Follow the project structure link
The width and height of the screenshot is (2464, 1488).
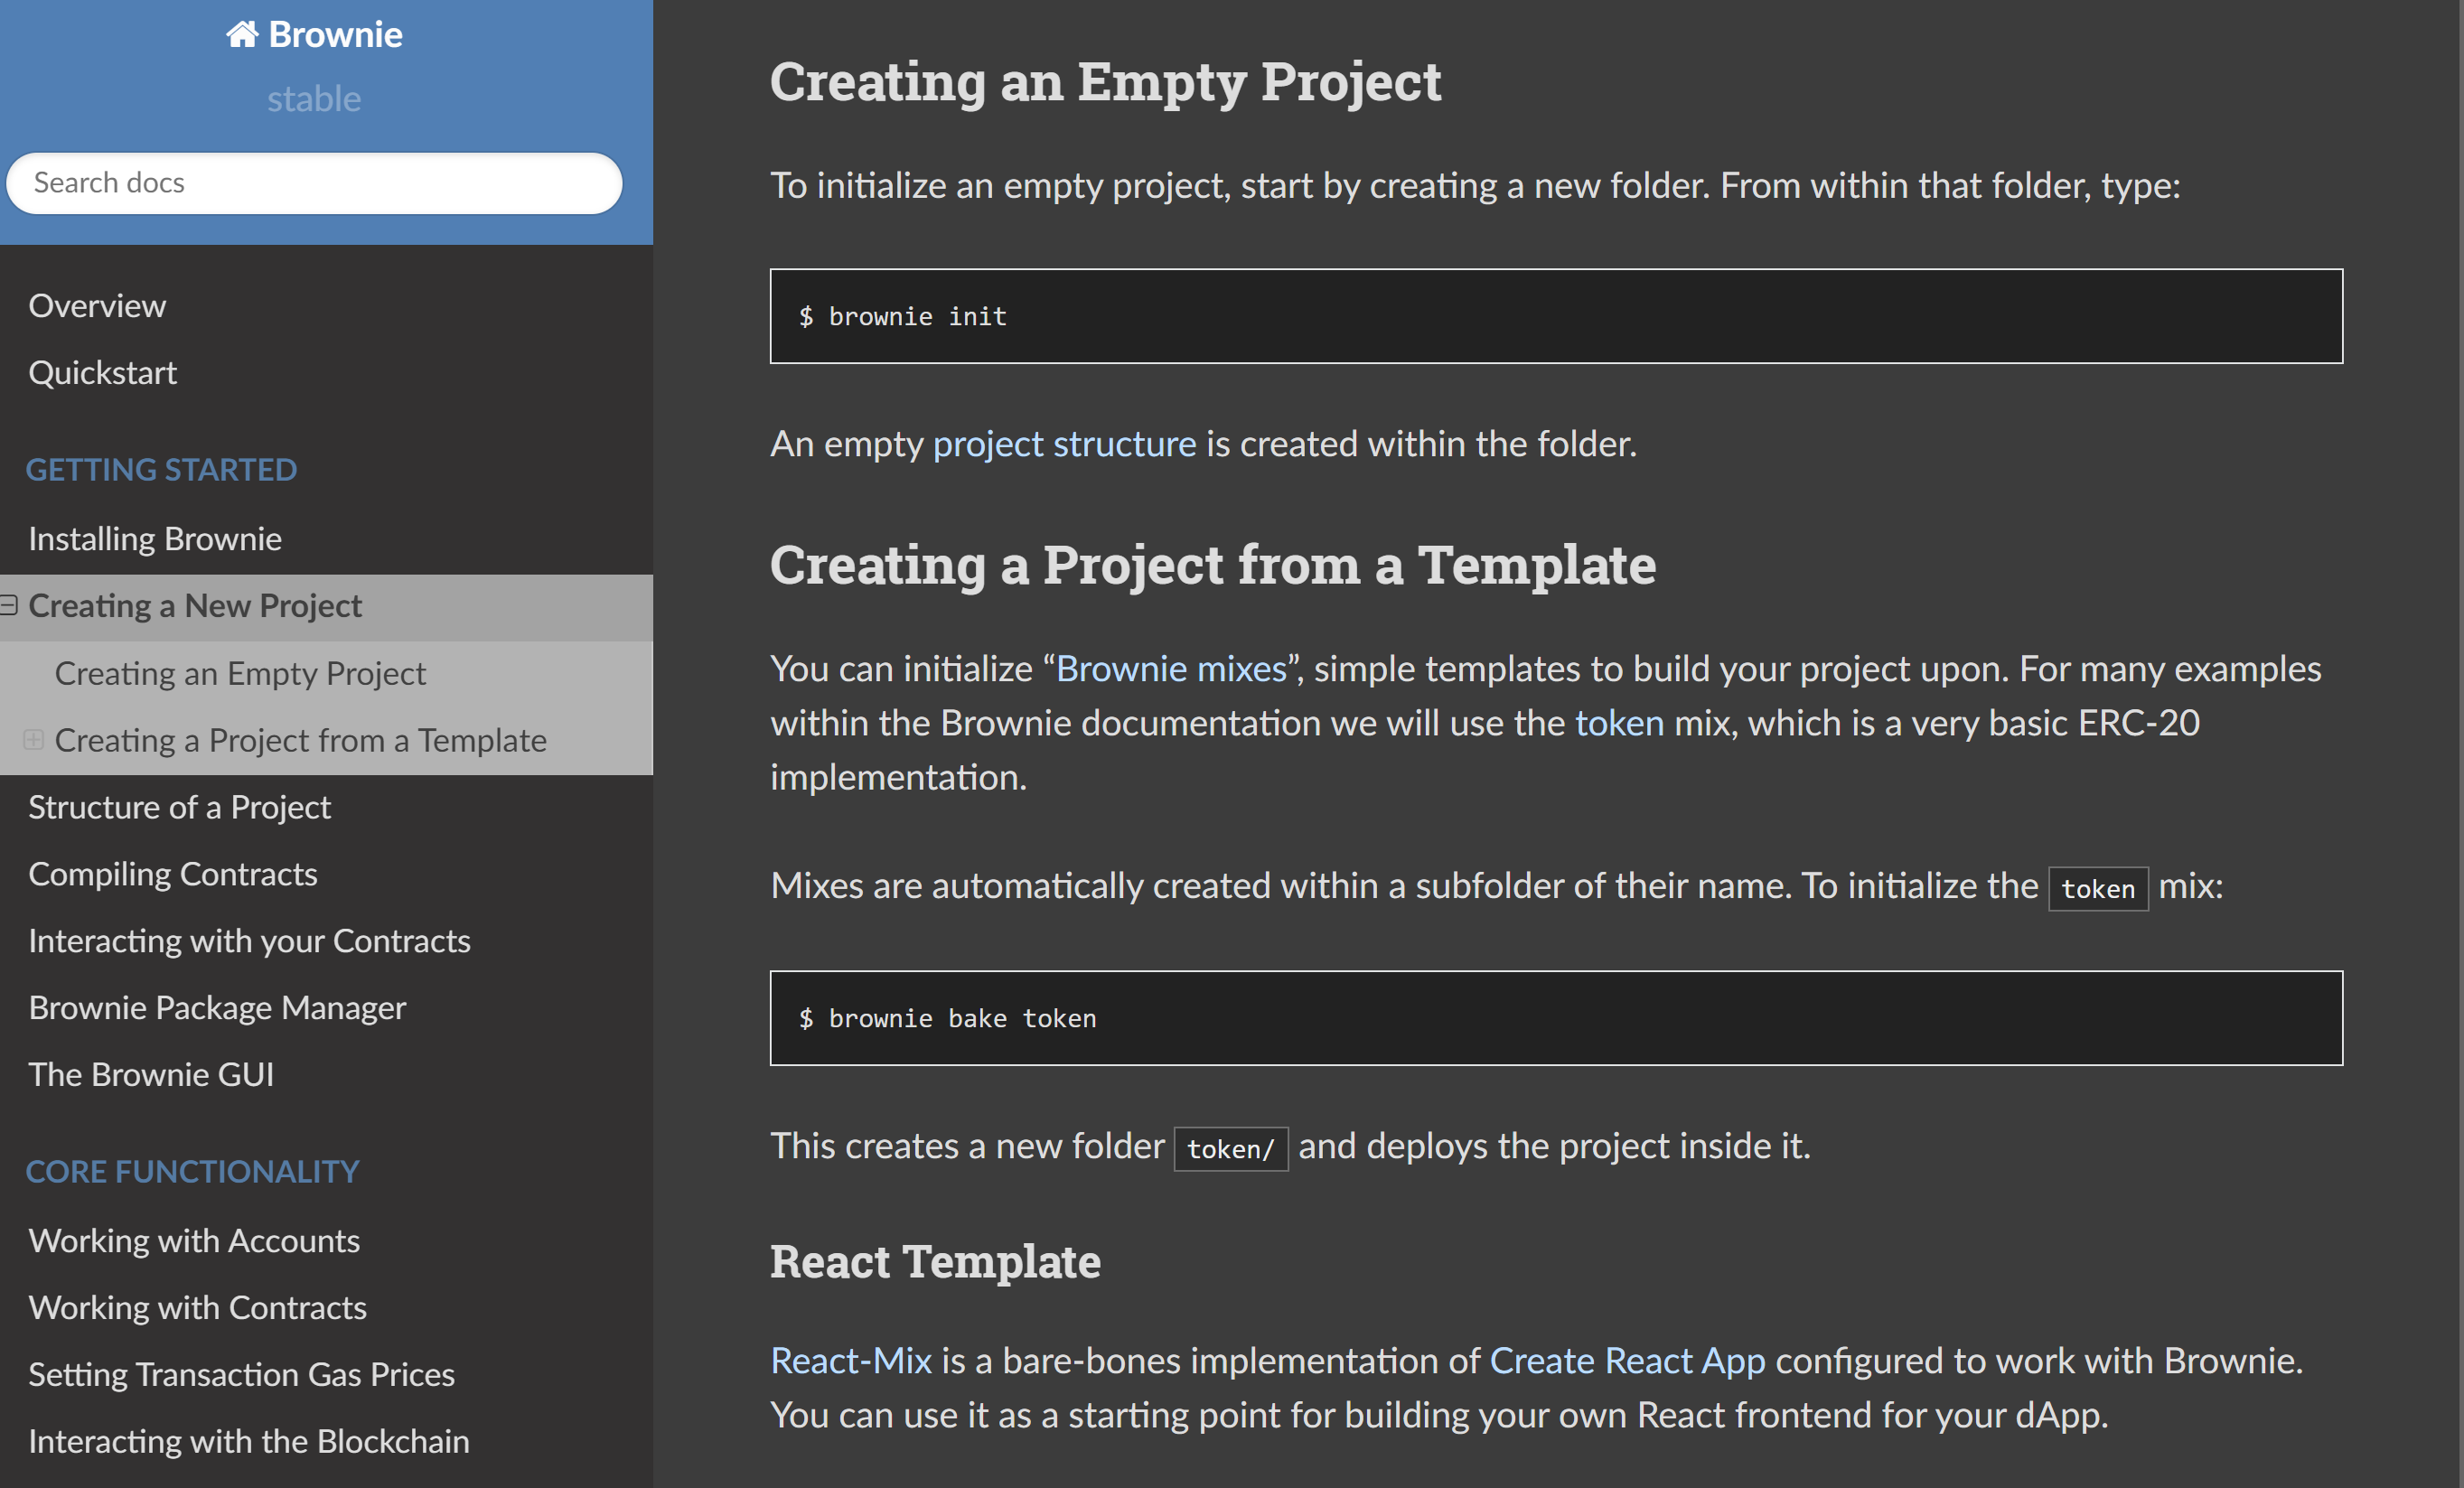click(x=1064, y=444)
